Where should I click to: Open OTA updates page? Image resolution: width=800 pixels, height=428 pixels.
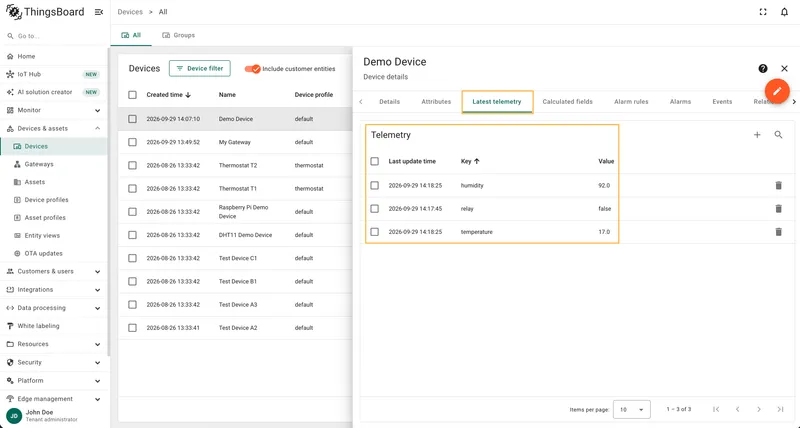[54, 253]
